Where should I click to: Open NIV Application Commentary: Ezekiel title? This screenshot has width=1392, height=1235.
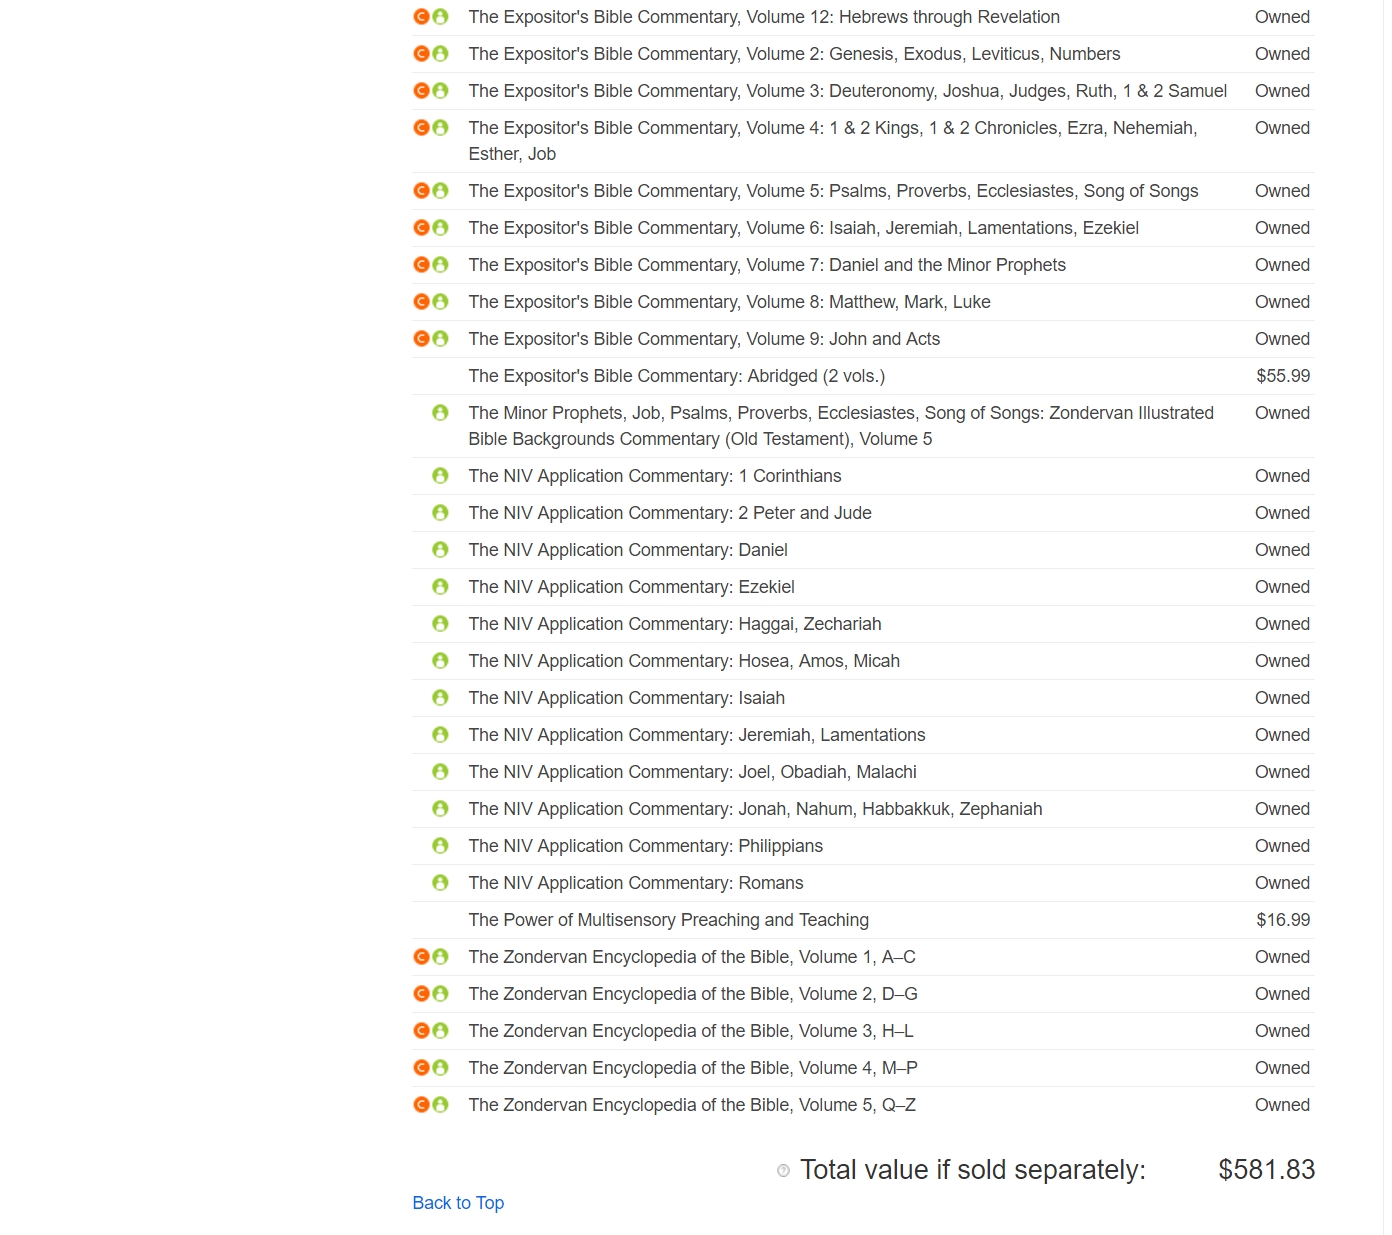coord(632,587)
